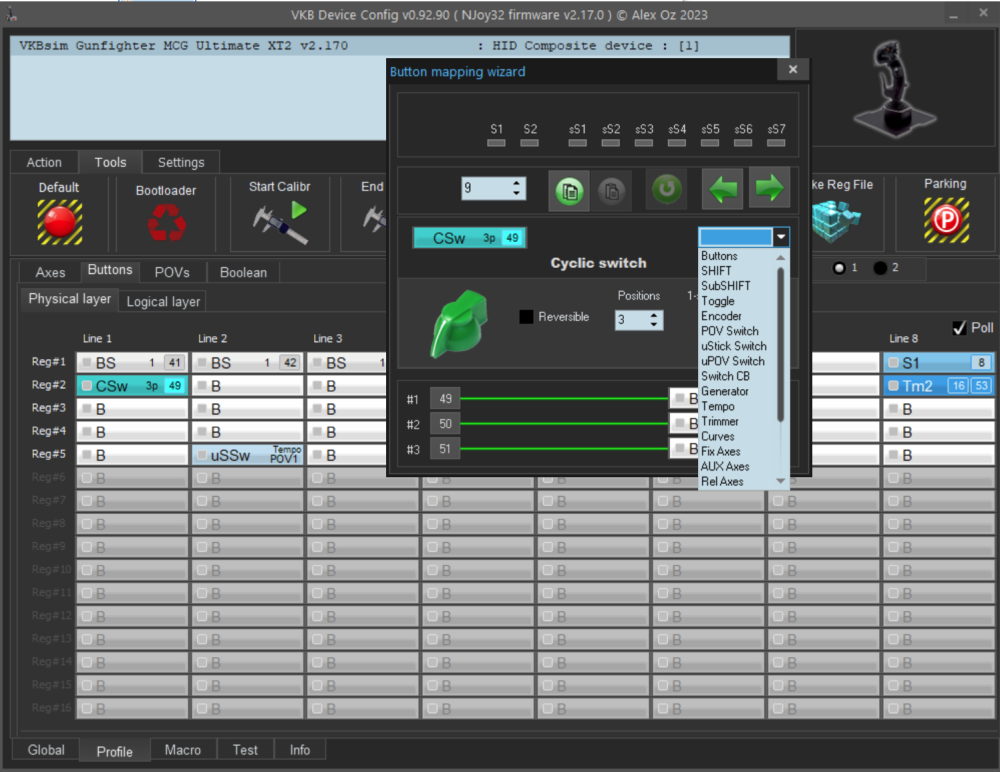Select radio button 2

click(880, 268)
